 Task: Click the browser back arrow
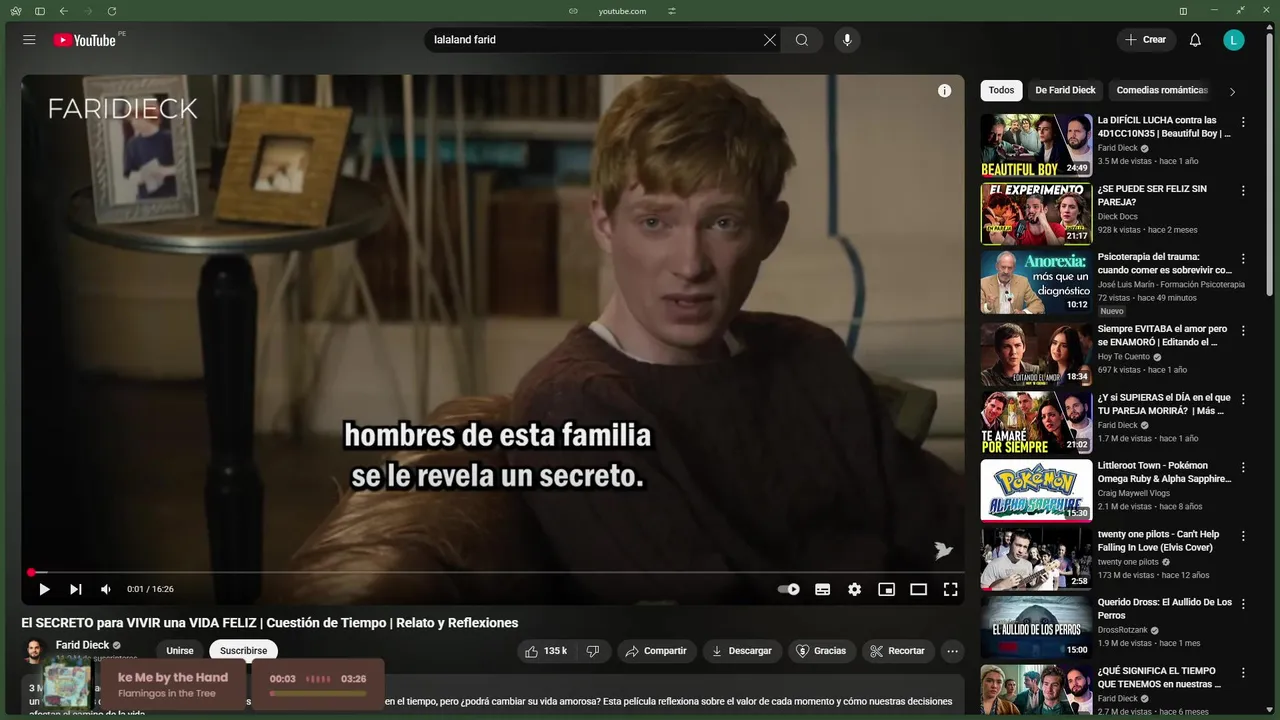coord(64,11)
